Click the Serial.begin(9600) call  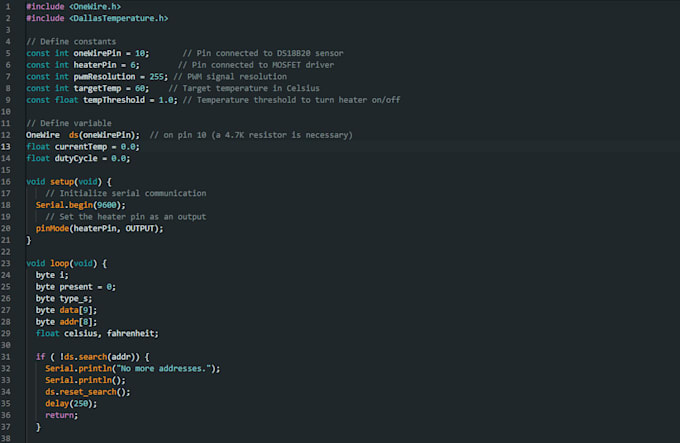pyautogui.click(x=80, y=205)
